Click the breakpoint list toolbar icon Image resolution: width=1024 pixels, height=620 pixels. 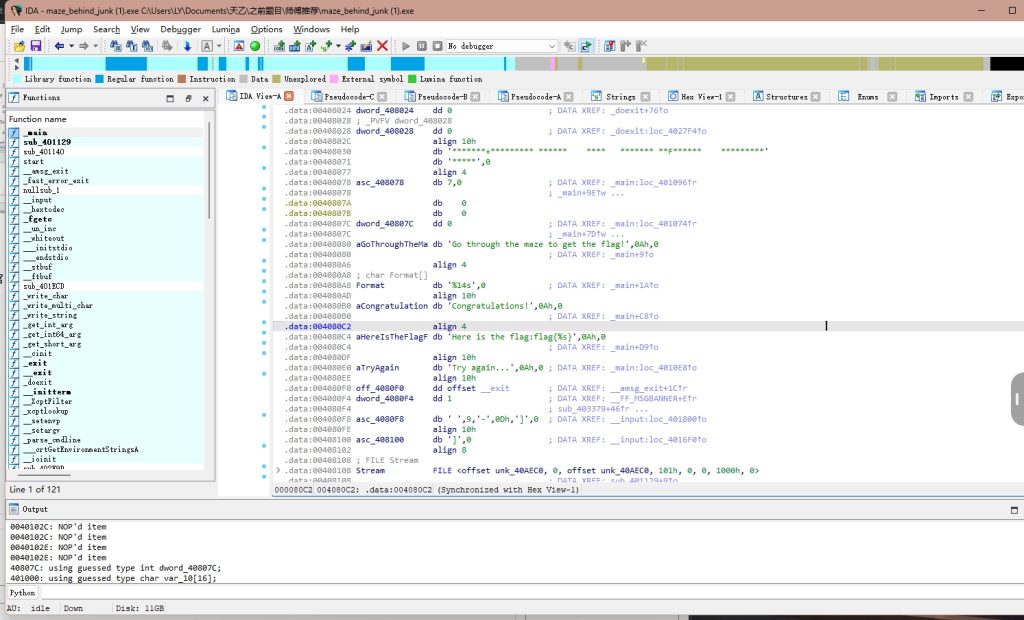coord(609,46)
